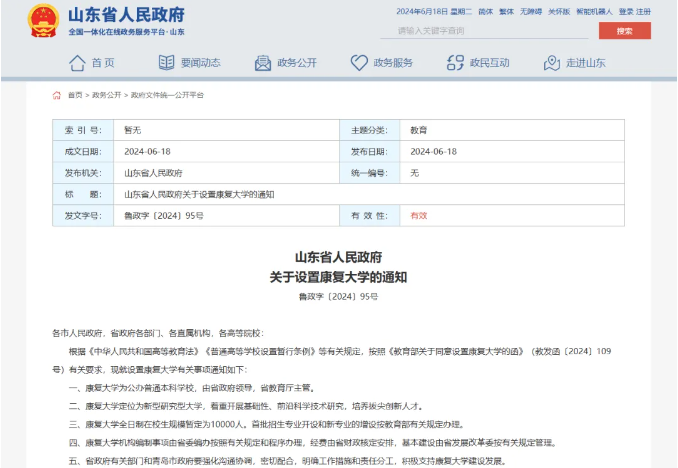The height and width of the screenshot is (468, 678).
Task: Click item 一 about 公办普通本科学校
Action: 192,388
